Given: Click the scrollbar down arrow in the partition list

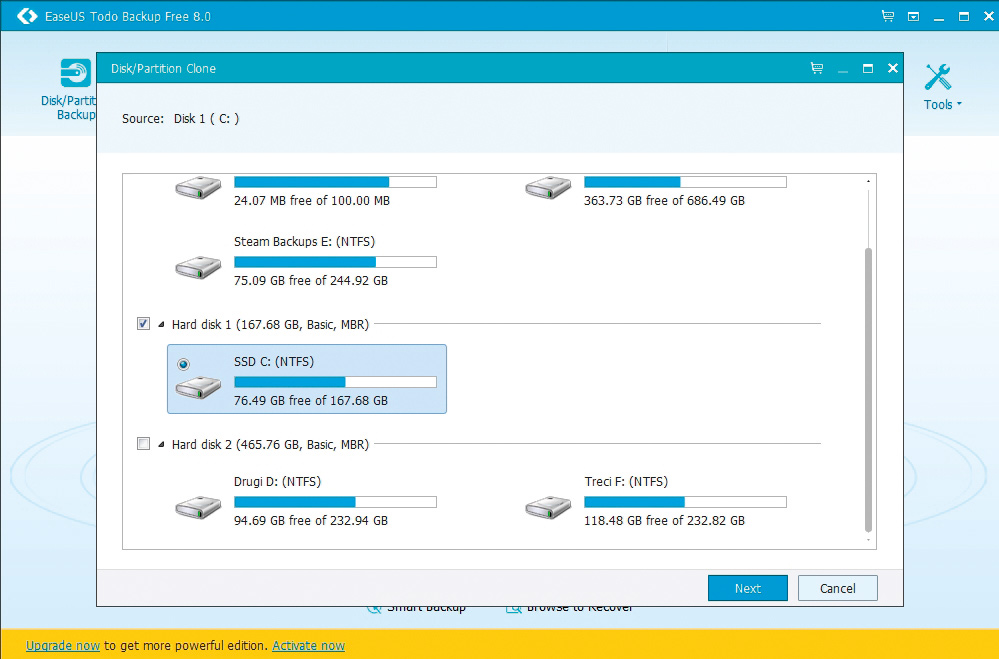Looking at the screenshot, I should click(x=868, y=540).
